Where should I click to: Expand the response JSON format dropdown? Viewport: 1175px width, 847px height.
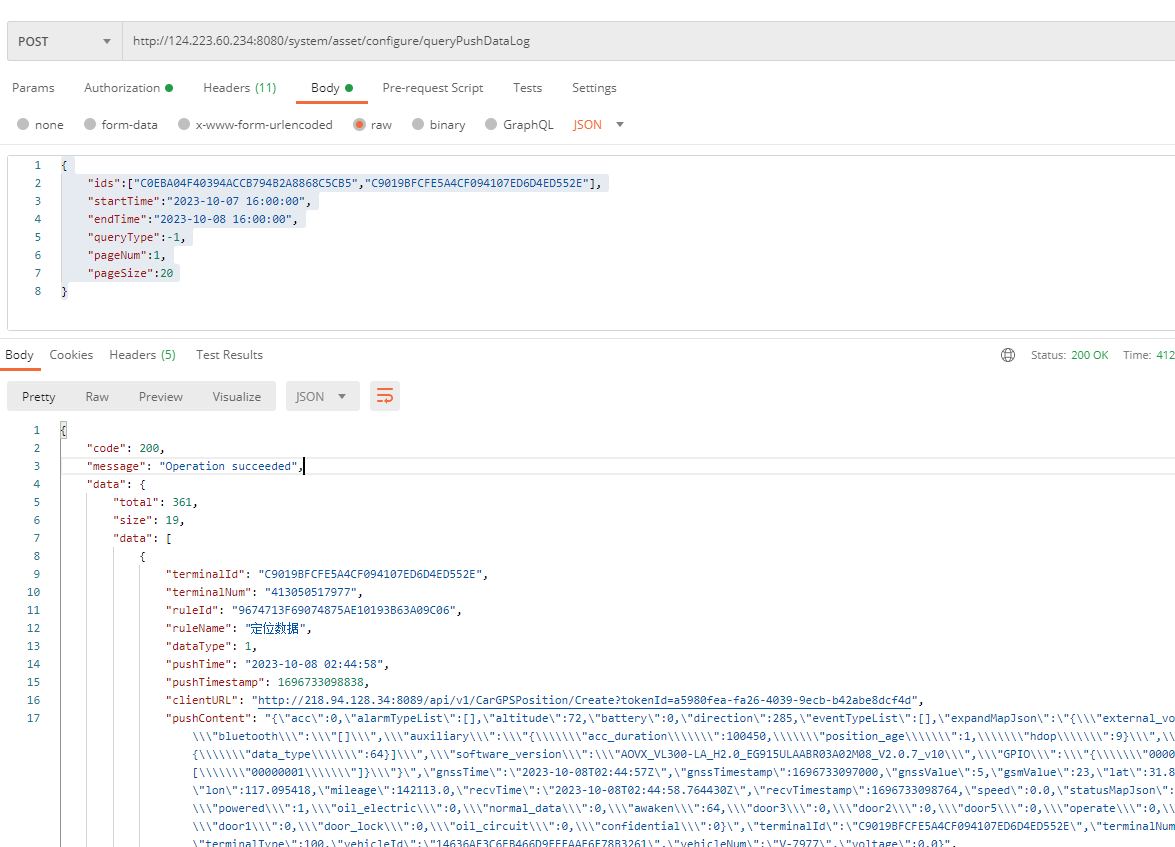(322, 397)
